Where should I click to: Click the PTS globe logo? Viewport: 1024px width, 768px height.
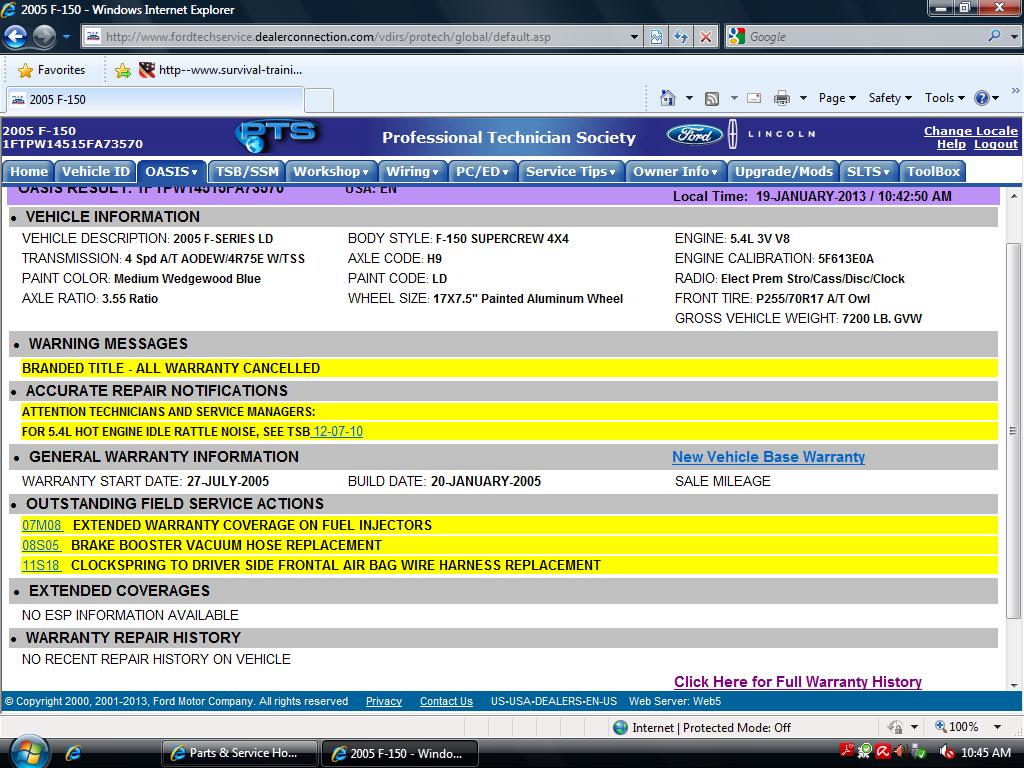point(277,136)
